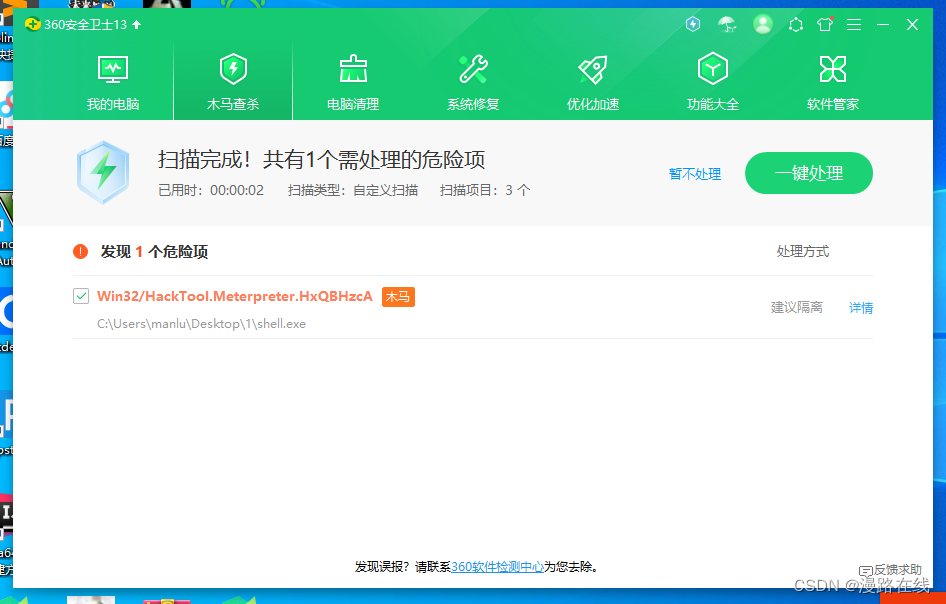The height and width of the screenshot is (604, 946).
Task: Click the threat name Win32/HackTool.Meterpreter.HxQBHzcA
Action: click(x=235, y=296)
